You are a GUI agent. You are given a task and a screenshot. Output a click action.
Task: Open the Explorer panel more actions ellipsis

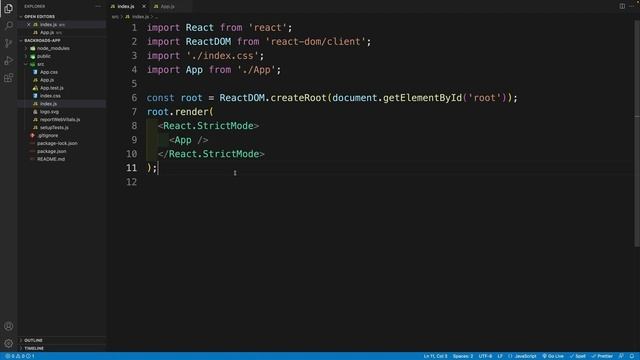pyautogui.click(x=98, y=7)
